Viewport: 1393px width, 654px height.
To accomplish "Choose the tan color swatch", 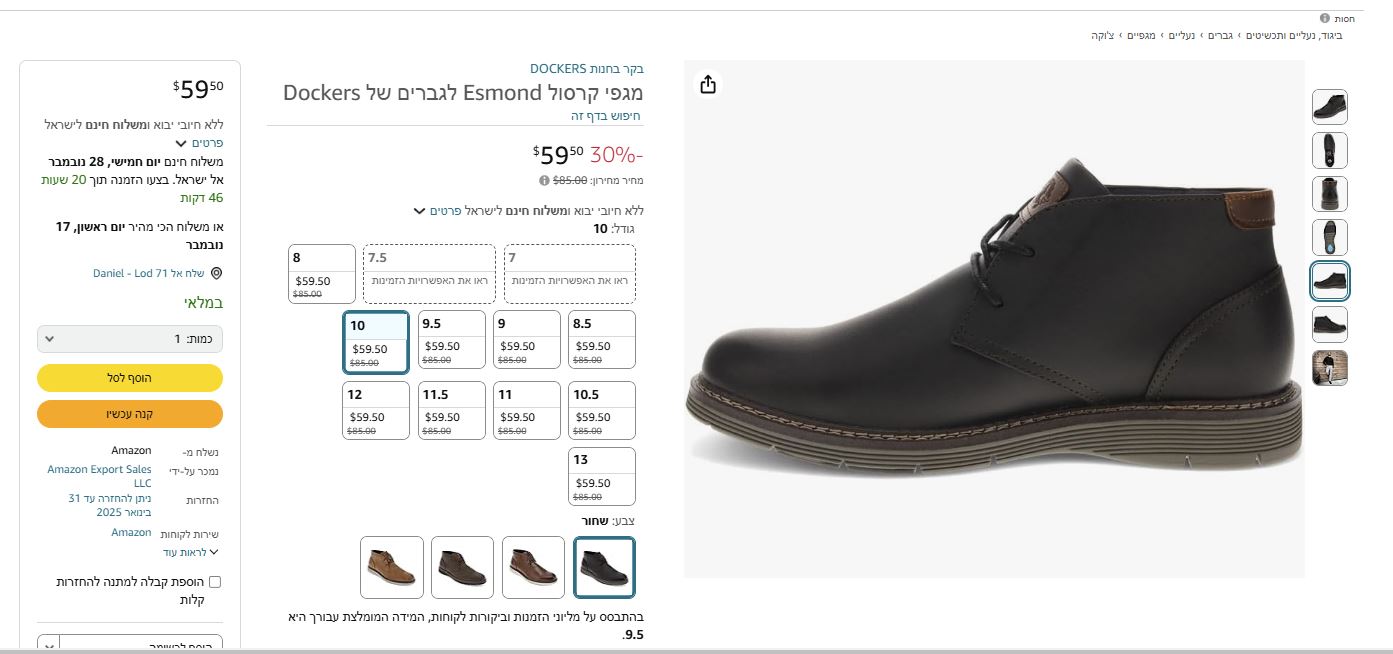I will click(x=392, y=567).
